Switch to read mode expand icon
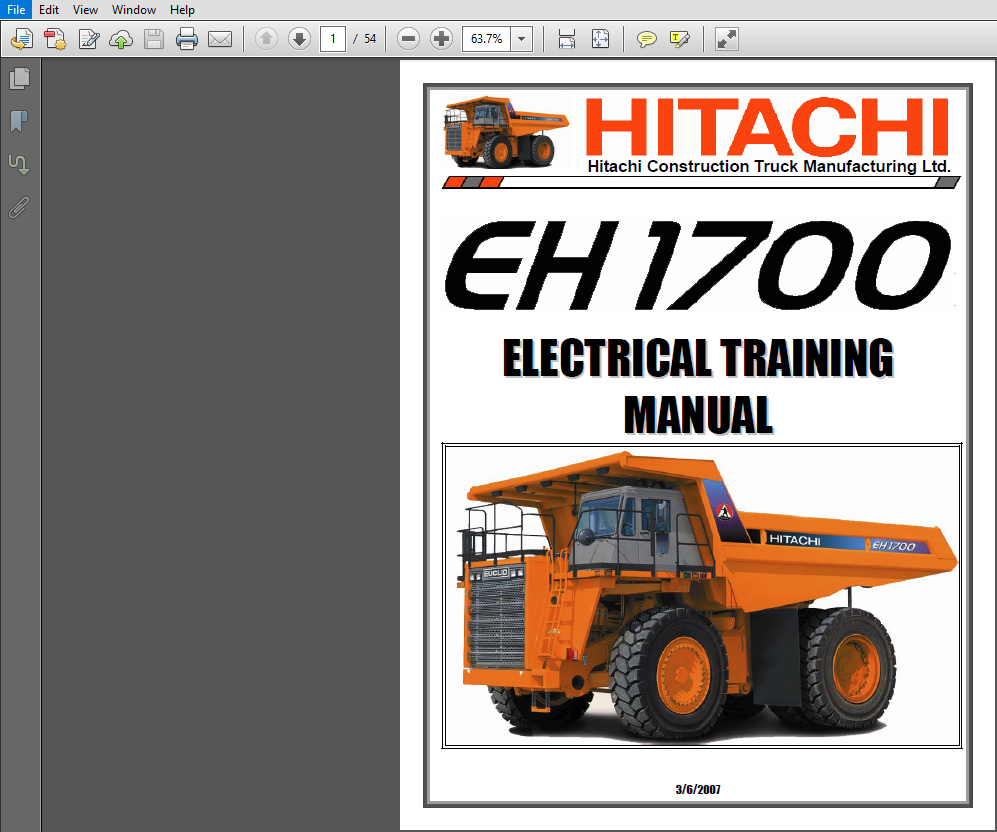Viewport: 997px width, 832px height. click(x=726, y=39)
